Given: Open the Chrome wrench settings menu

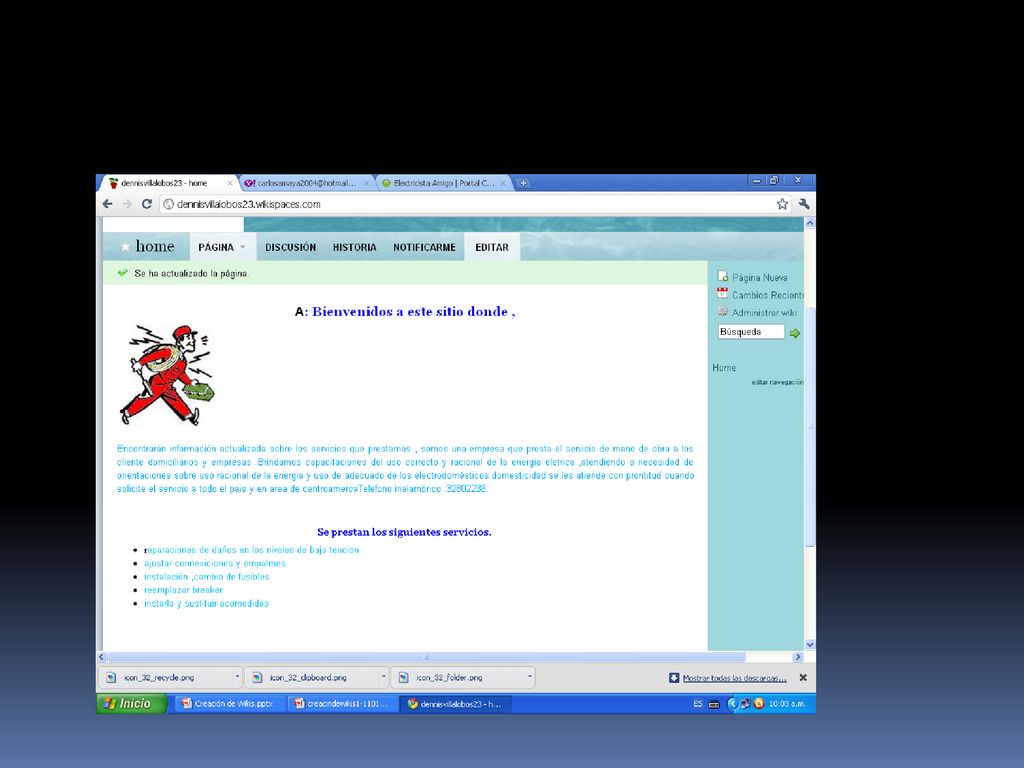Looking at the screenshot, I should [x=804, y=204].
